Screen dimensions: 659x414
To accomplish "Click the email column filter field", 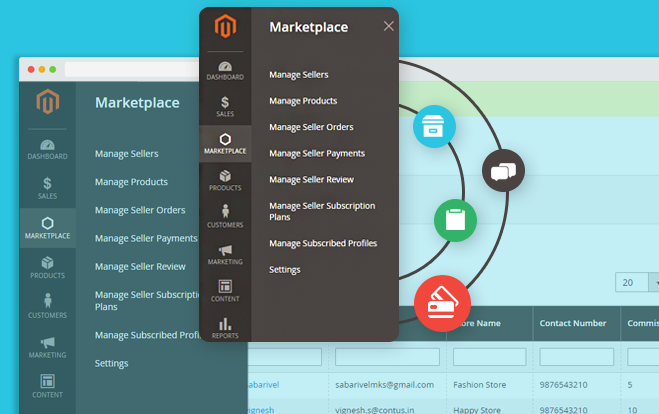I will tap(387, 357).
